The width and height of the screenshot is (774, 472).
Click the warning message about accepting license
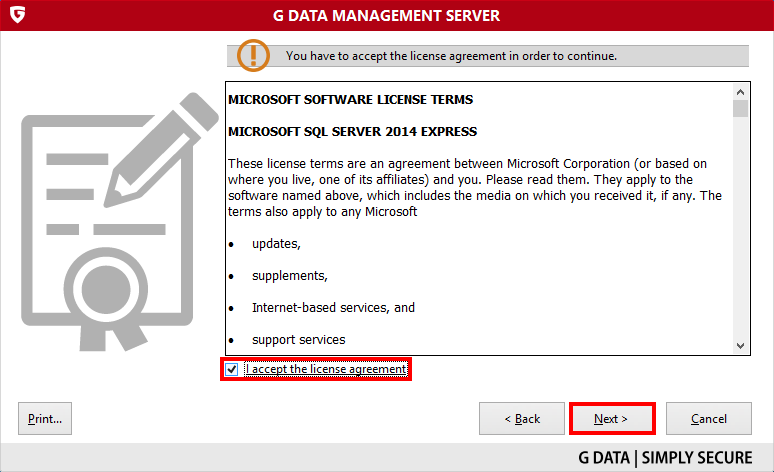pos(451,56)
